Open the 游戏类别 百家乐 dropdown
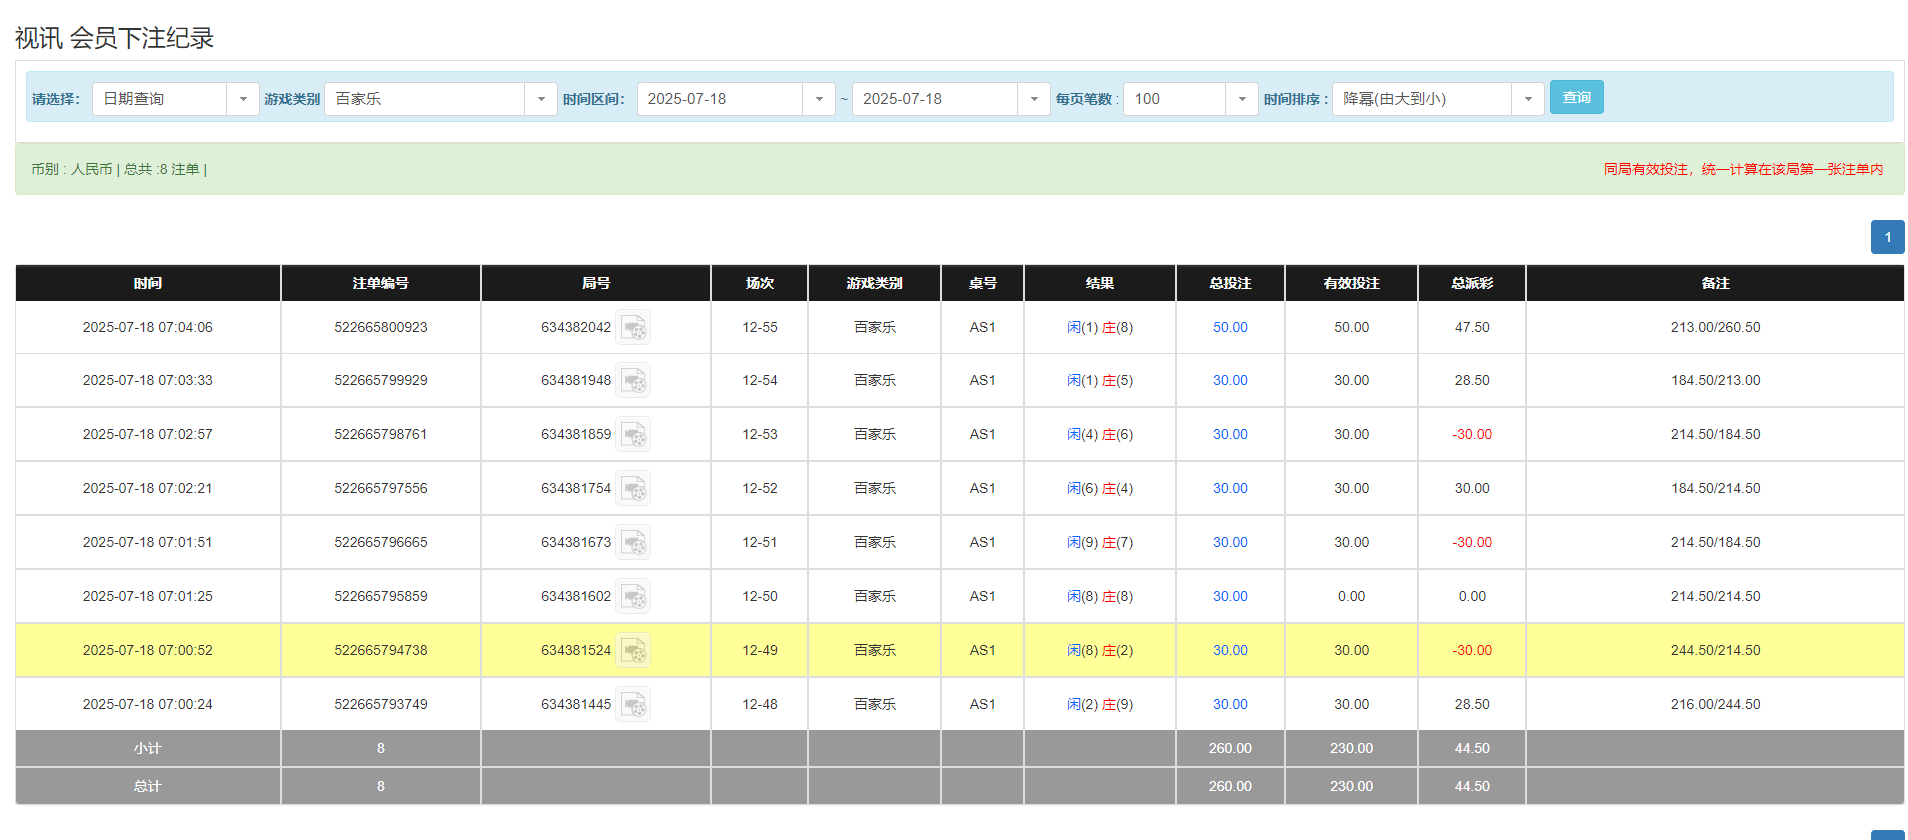This screenshot has height=840, width=1908. pyautogui.click(x=540, y=99)
